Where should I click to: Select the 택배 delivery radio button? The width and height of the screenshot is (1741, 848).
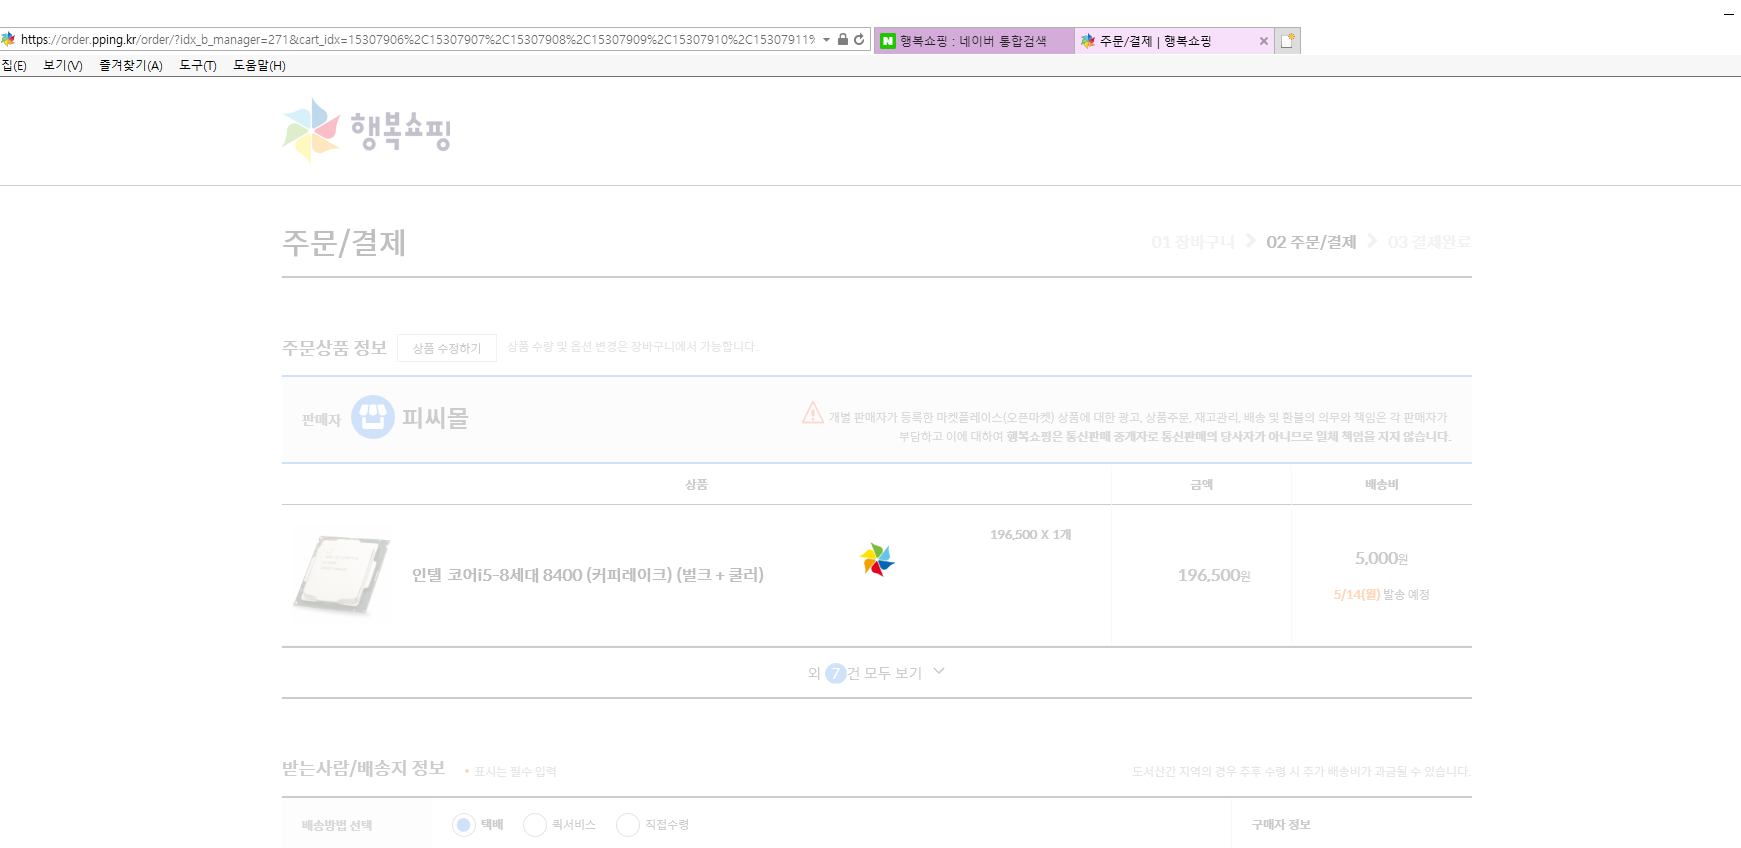click(x=463, y=825)
